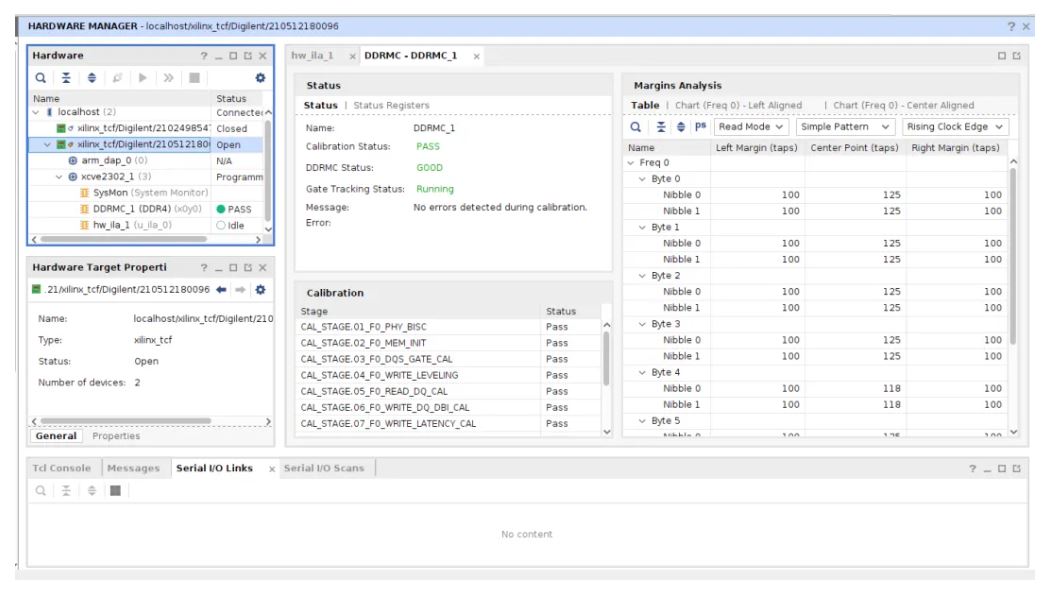Select CAL_STAGE.01_F0_PHY_BISC row
Viewport: 1047px width, 602px height.
pos(450,327)
